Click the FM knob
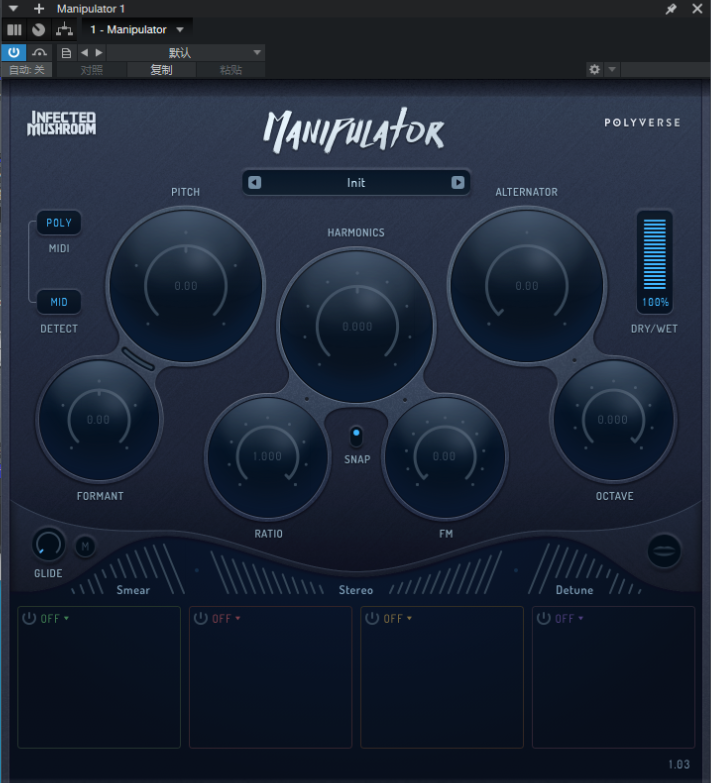 [x=444, y=456]
